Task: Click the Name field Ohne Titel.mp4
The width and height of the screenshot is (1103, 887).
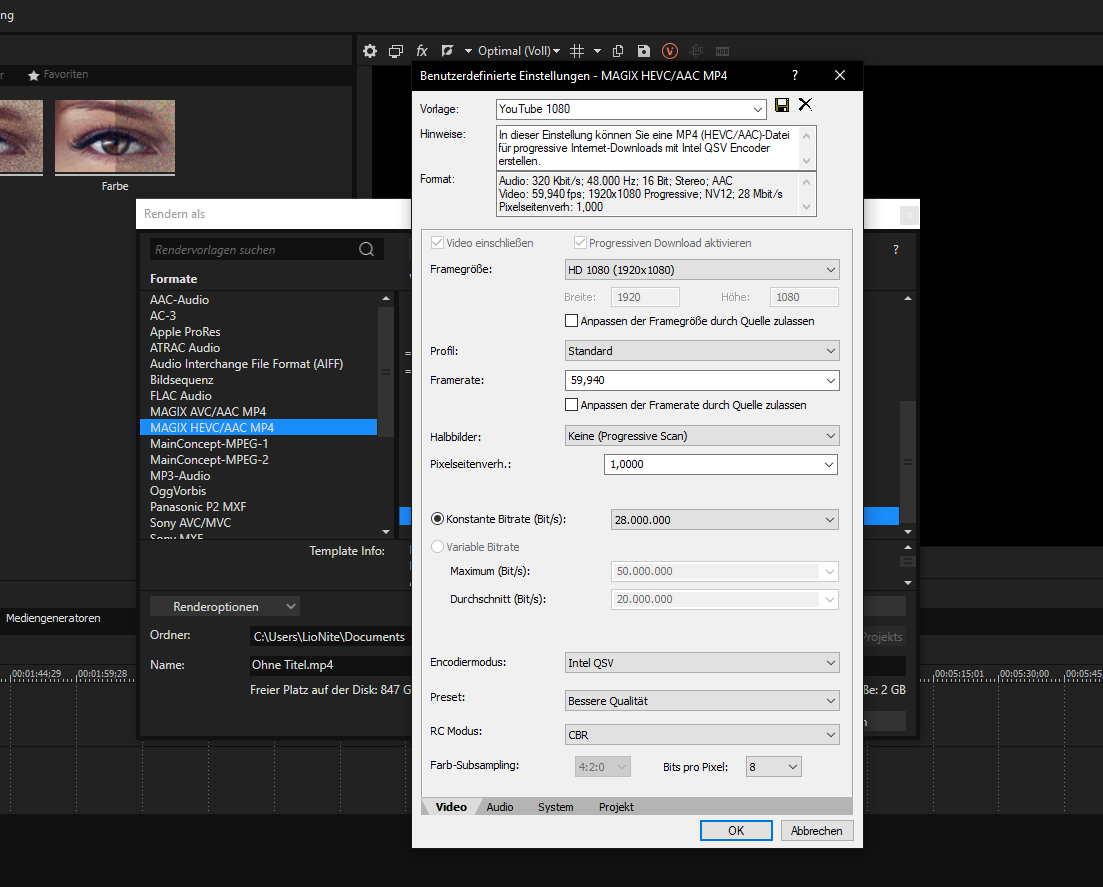Action: click(331, 665)
